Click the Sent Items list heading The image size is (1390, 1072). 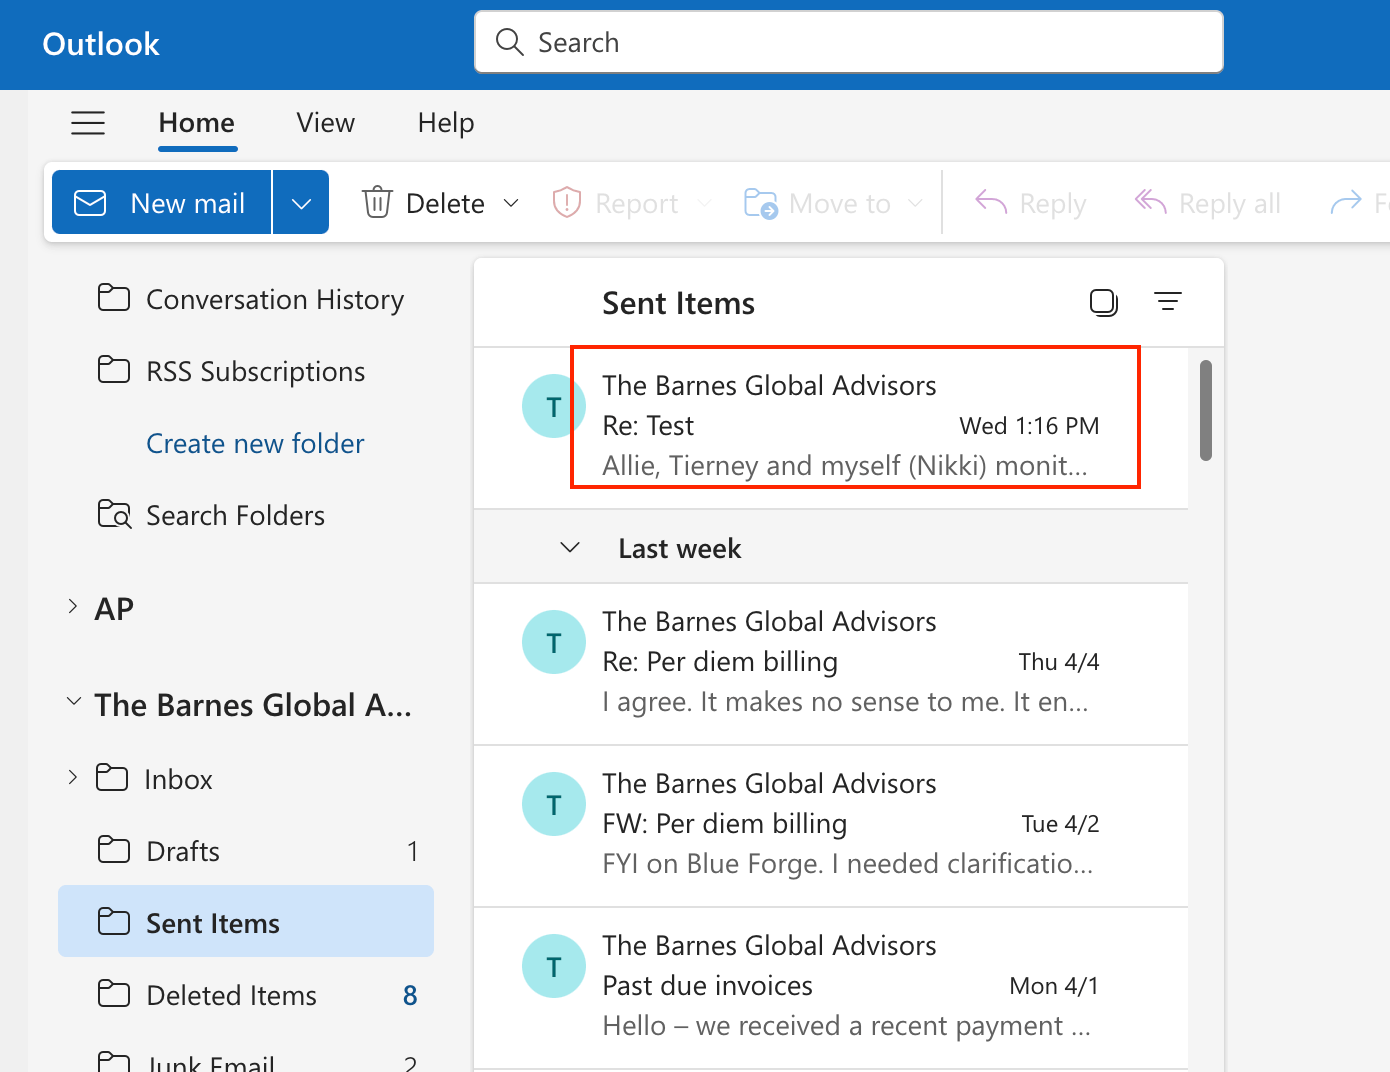[x=679, y=303]
